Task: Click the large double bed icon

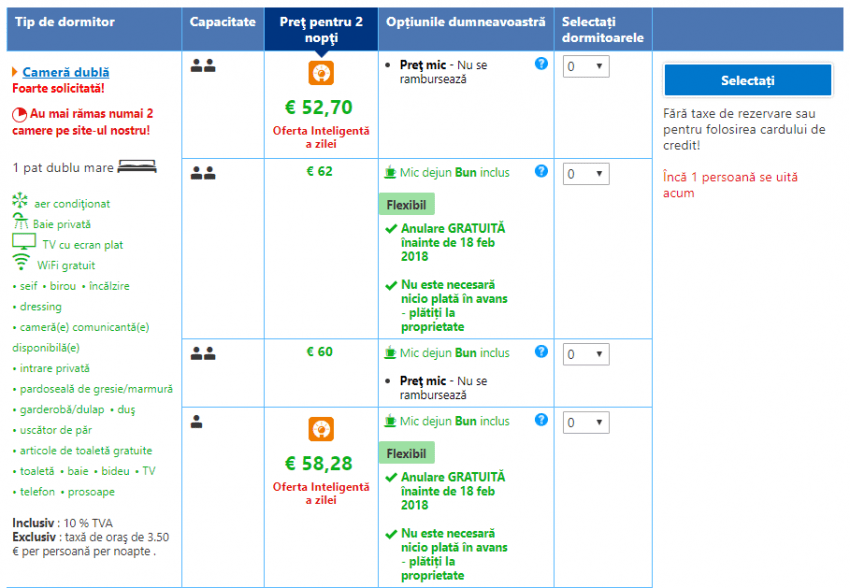Action: pos(137,167)
